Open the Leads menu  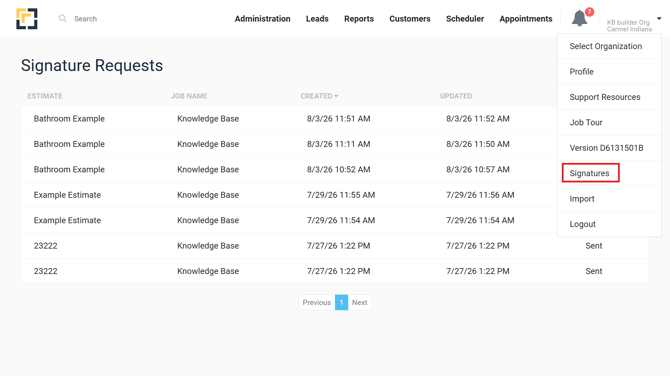pyautogui.click(x=317, y=19)
